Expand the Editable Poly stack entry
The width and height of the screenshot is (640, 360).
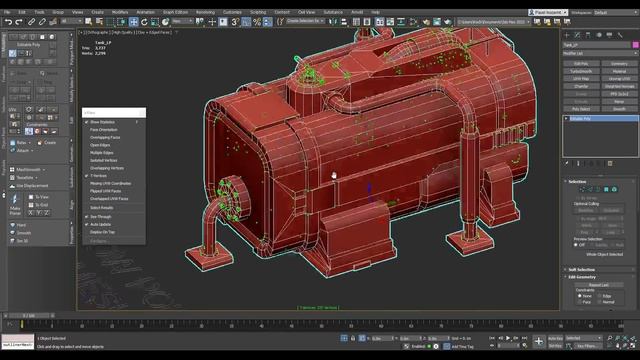pyautogui.click(x=566, y=118)
